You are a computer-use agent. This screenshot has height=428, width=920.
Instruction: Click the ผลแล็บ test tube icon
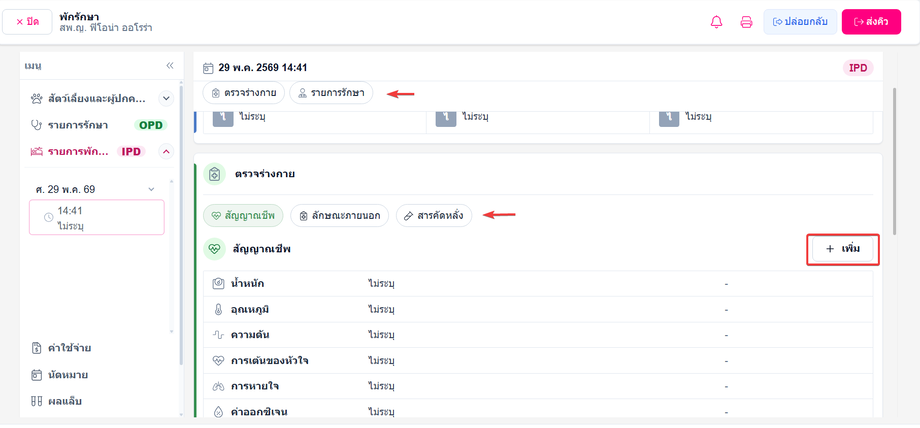pyautogui.click(x=36, y=402)
